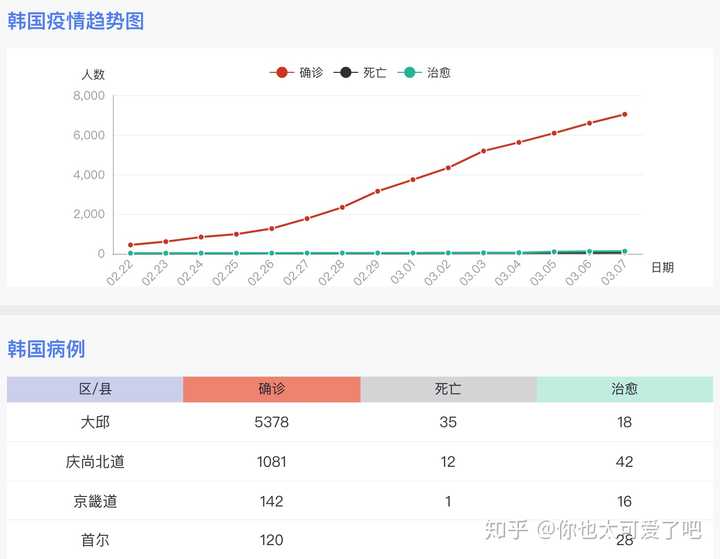720x559 pixels.
Task: Click confirmed count 142
Action: coord(271,501)
